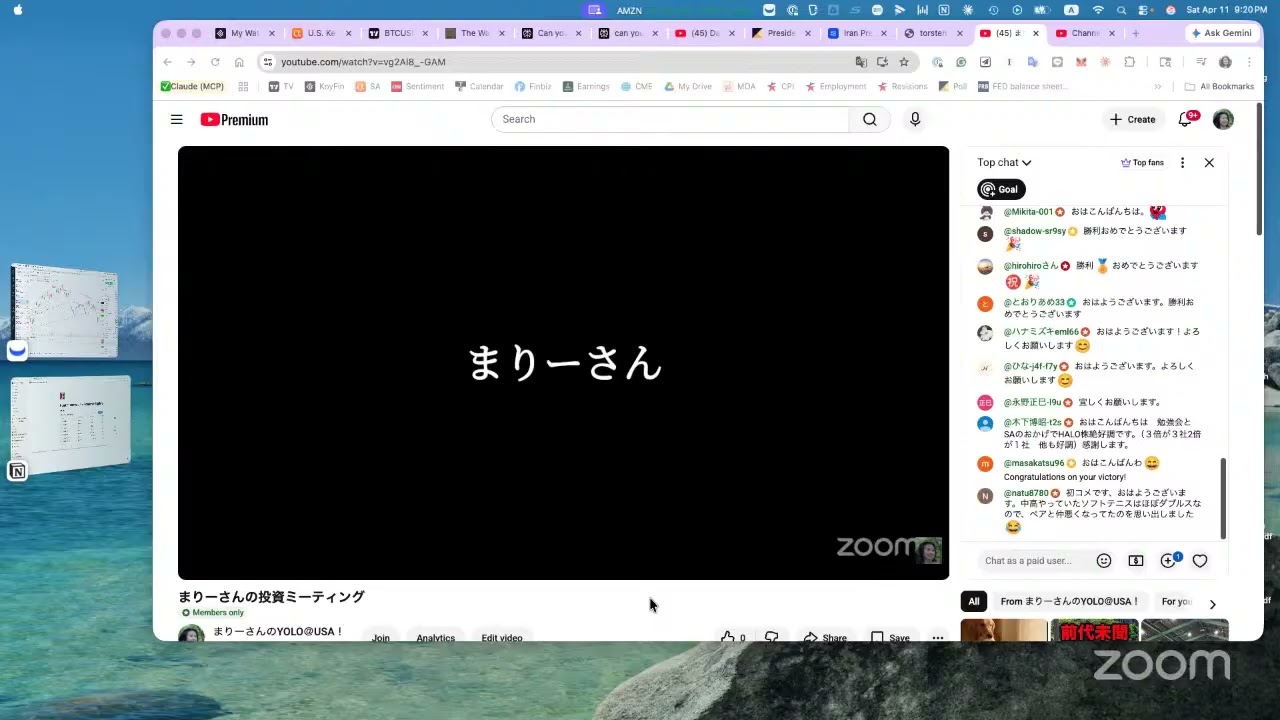Open video more actions ellipsis
1280x720 pixels.
937,637
